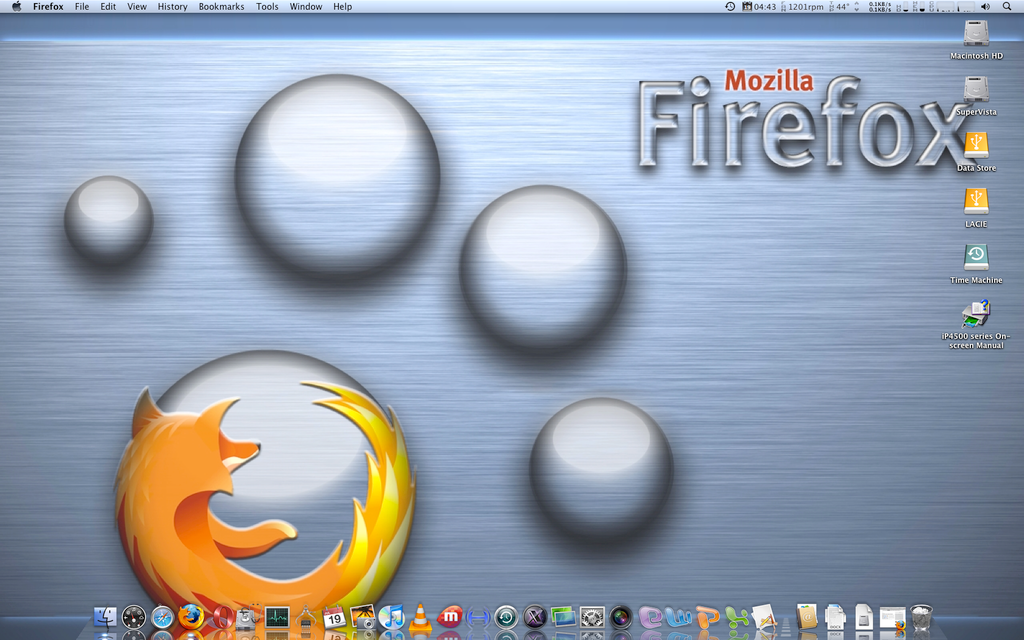Open Finder from the dock
1024x640 pixels.
coord(105,616)
